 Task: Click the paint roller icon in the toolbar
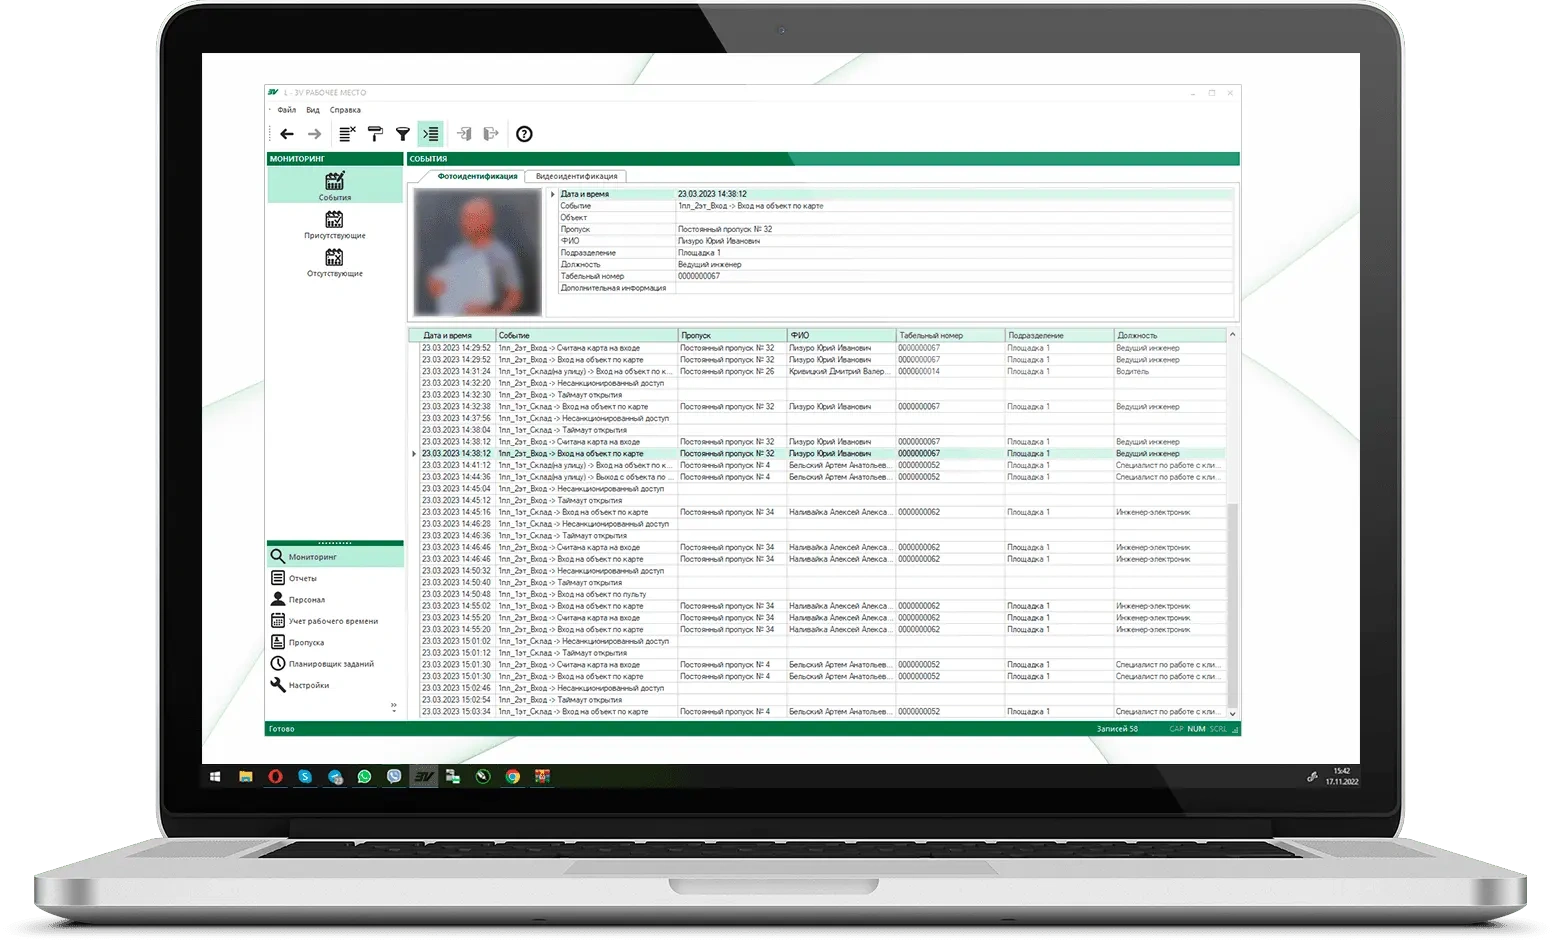click(375, 134)
